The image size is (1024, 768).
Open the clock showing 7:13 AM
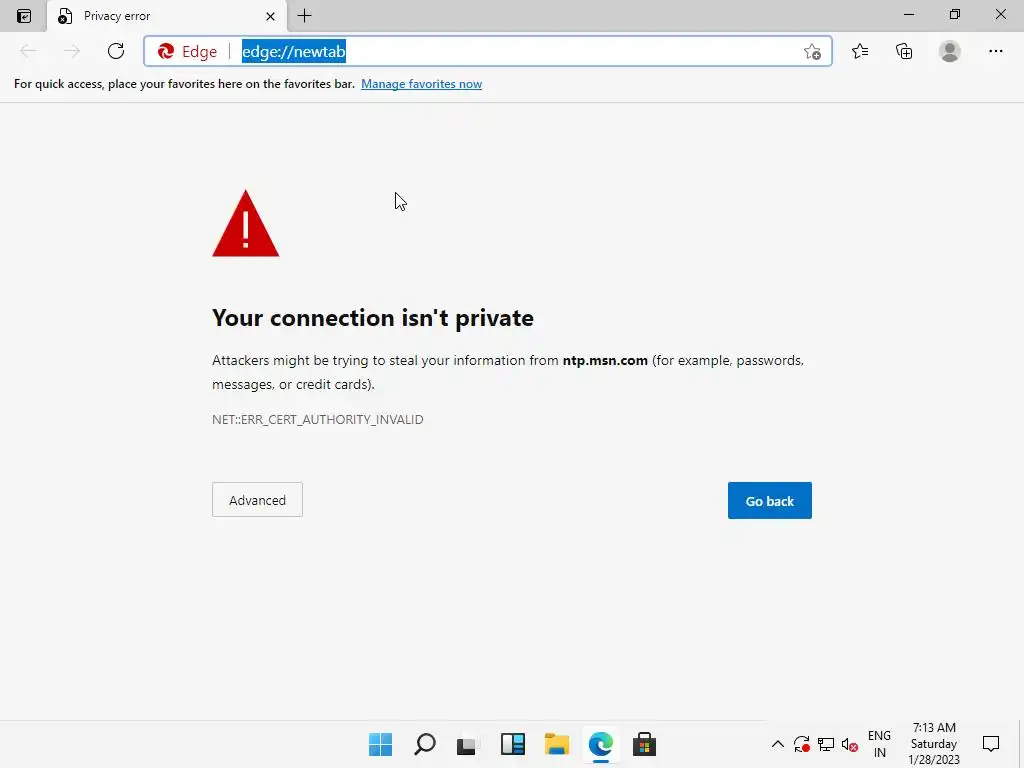(x=934, y=744)
